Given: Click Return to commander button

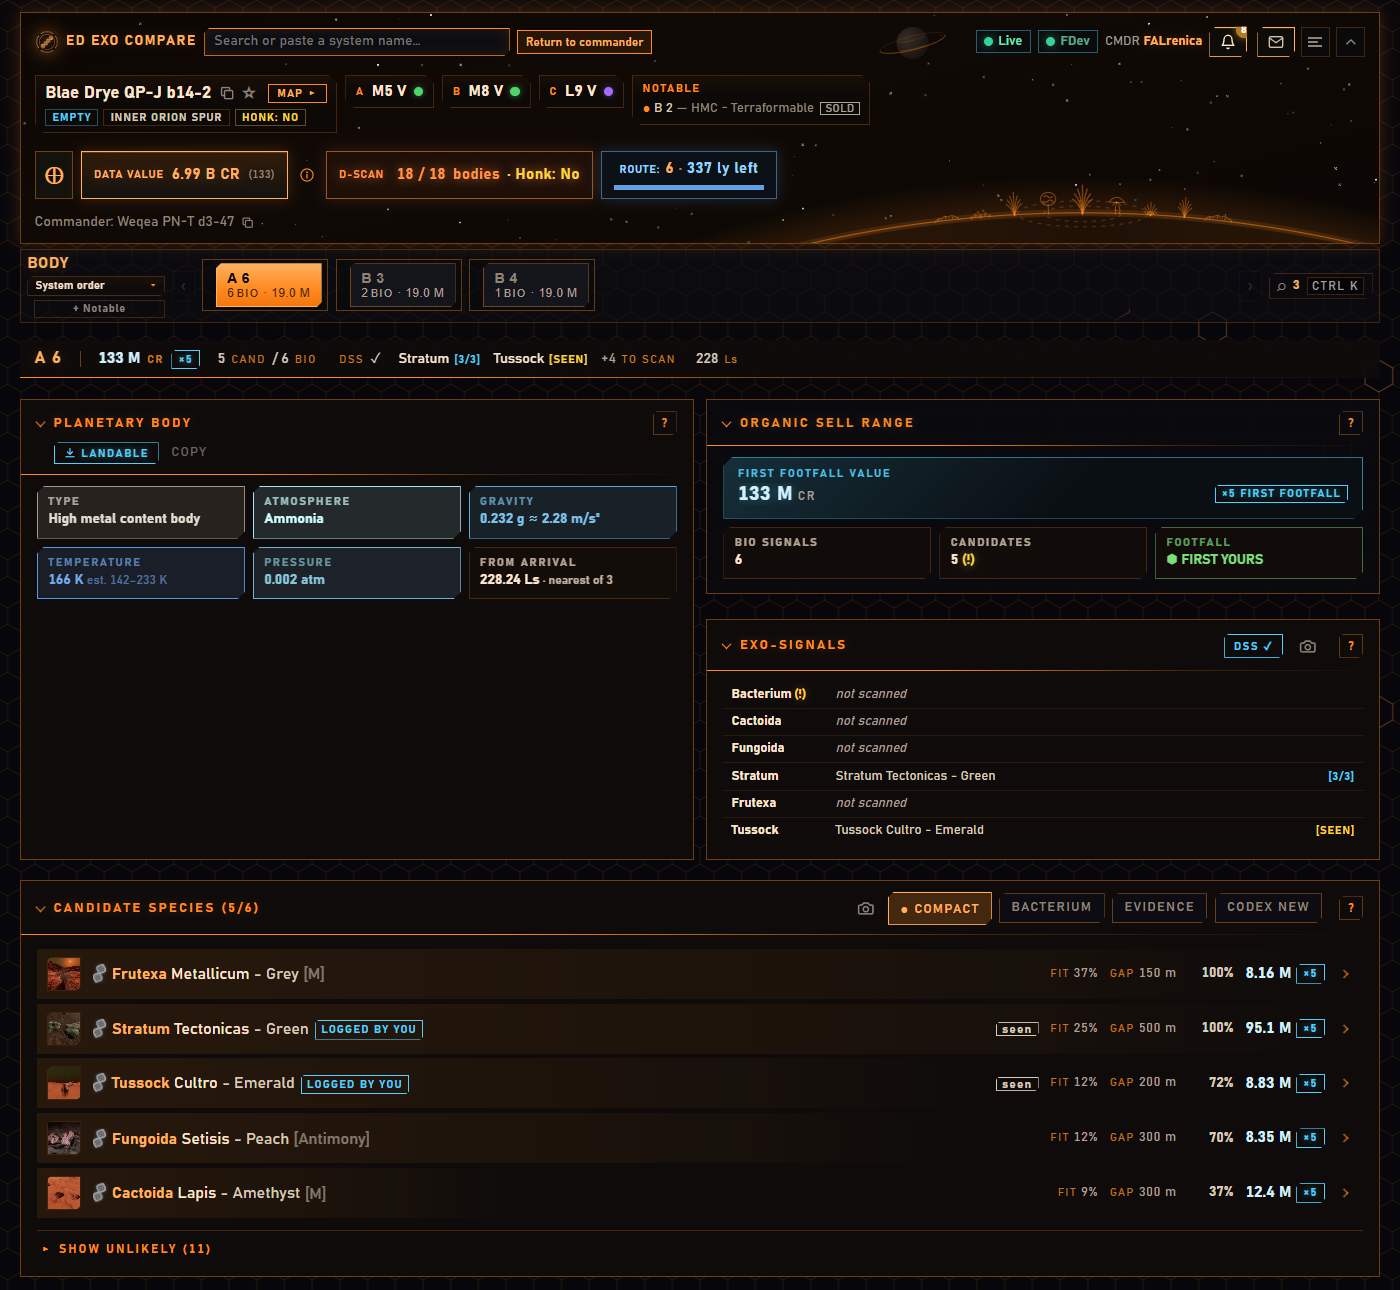Looking at the screenshot, I should click(x=584, y=42).
